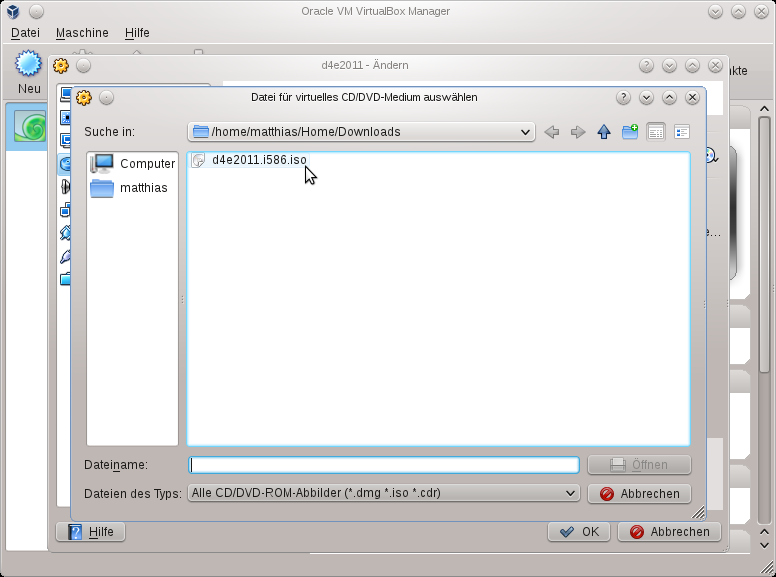Click the Öffnen button
Viewport: 776px width, 577px height.
tap(639, 465)
